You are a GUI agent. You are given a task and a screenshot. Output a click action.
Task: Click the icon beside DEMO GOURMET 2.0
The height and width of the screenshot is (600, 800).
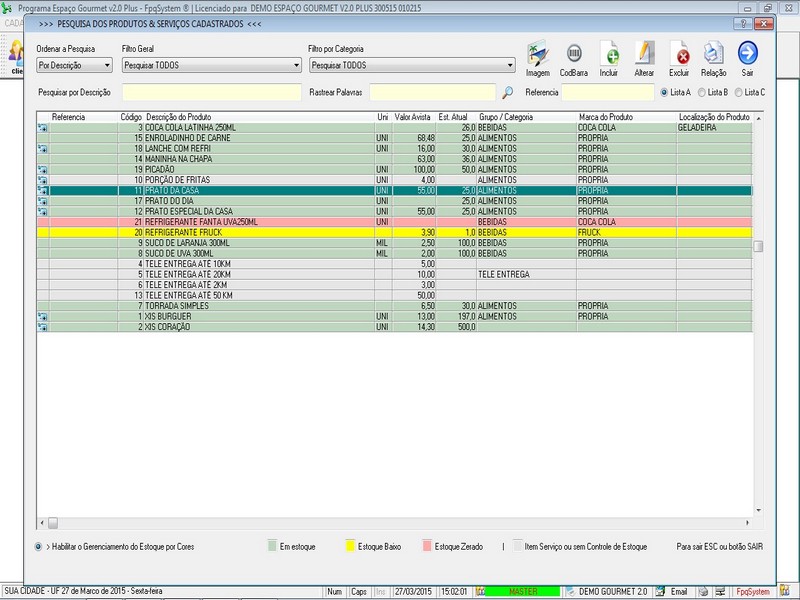(x=570, y=592)
